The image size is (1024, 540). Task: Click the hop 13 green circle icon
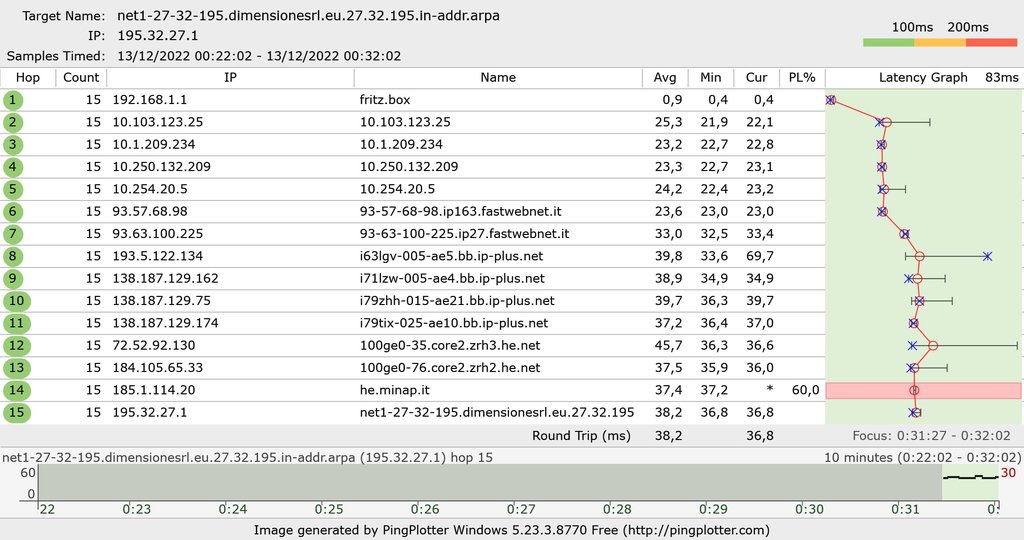[x=16, y=368]
